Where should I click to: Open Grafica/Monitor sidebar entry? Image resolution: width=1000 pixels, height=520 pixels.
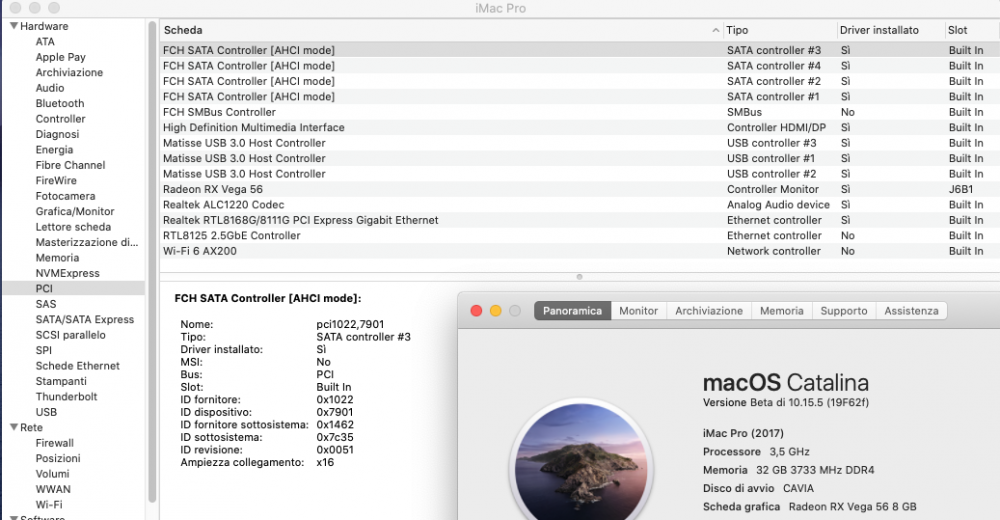[75, 211]
